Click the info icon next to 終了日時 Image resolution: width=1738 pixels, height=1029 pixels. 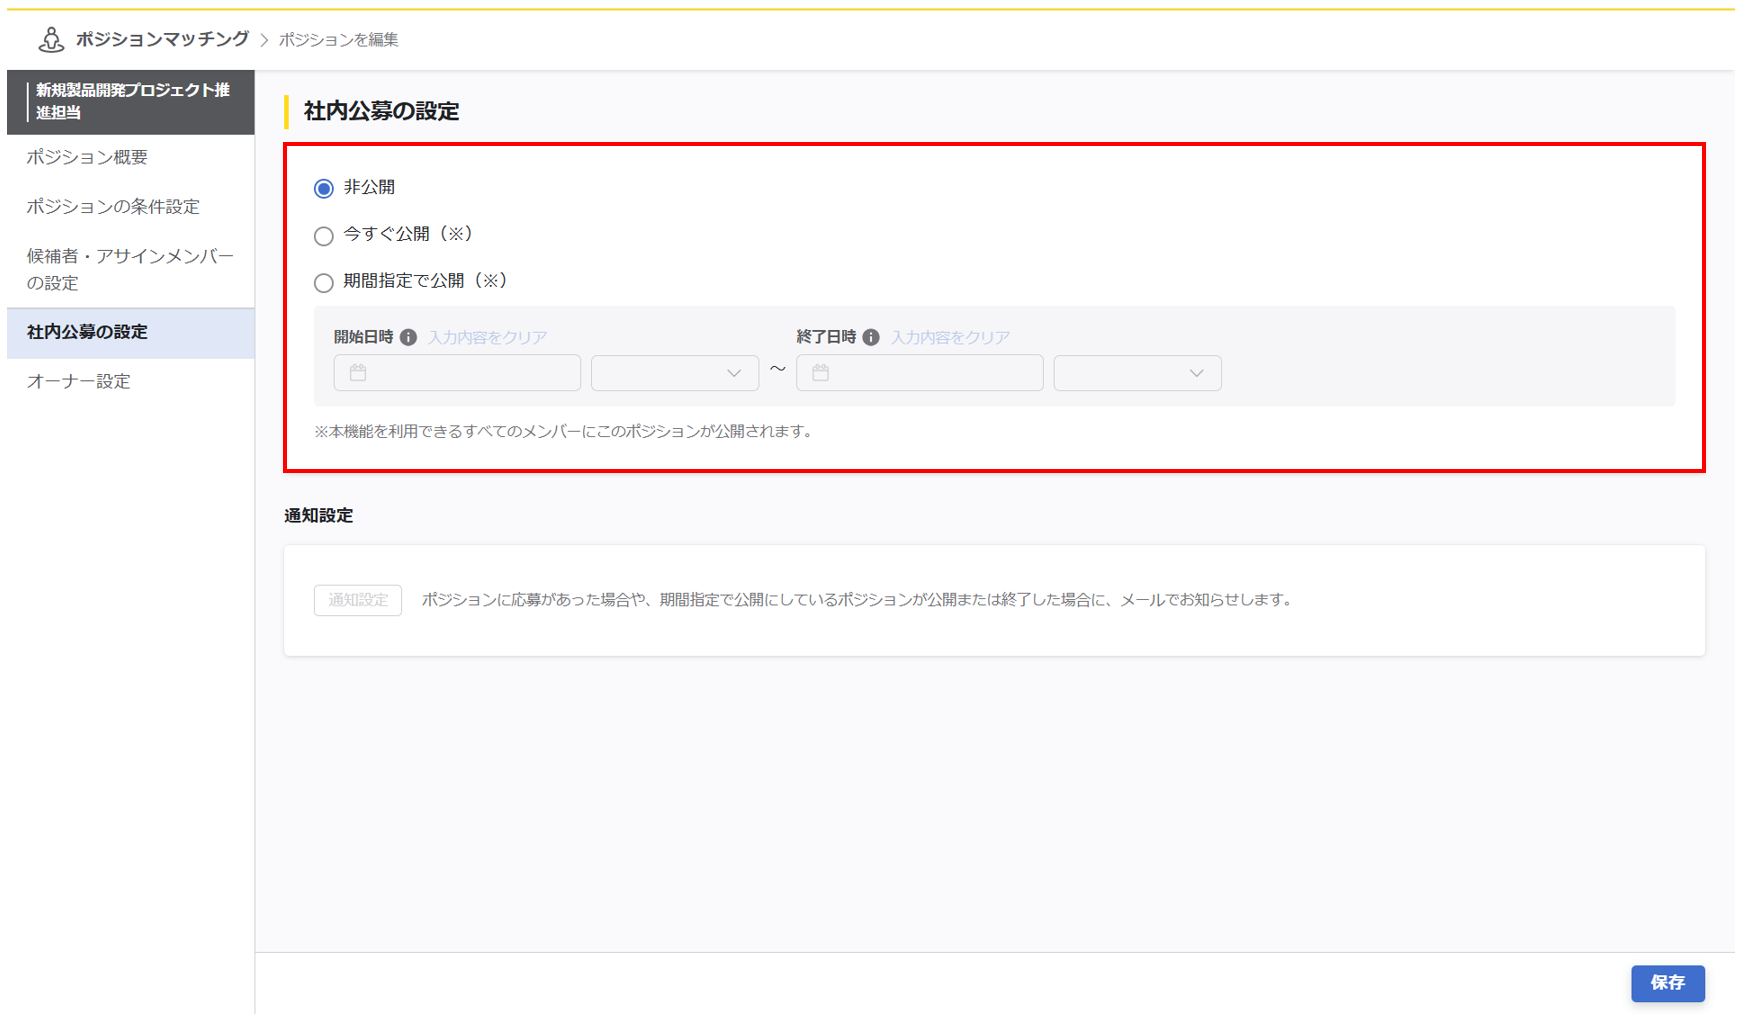(x=870, y=337)
